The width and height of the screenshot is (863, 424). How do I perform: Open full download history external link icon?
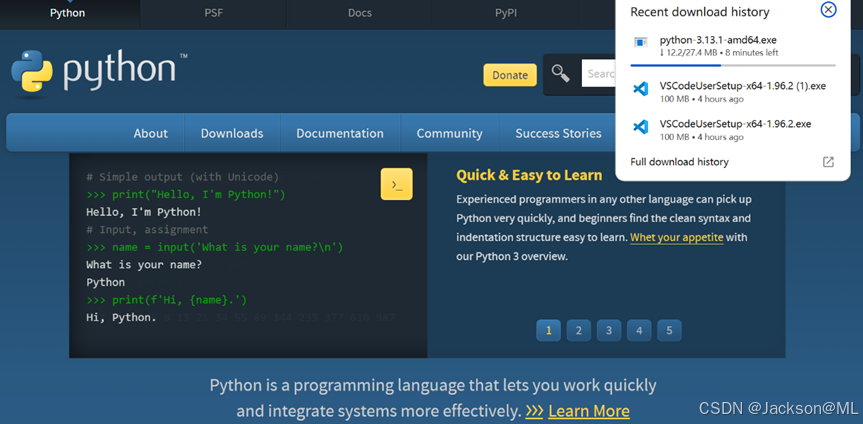click(x=827, y=162)
